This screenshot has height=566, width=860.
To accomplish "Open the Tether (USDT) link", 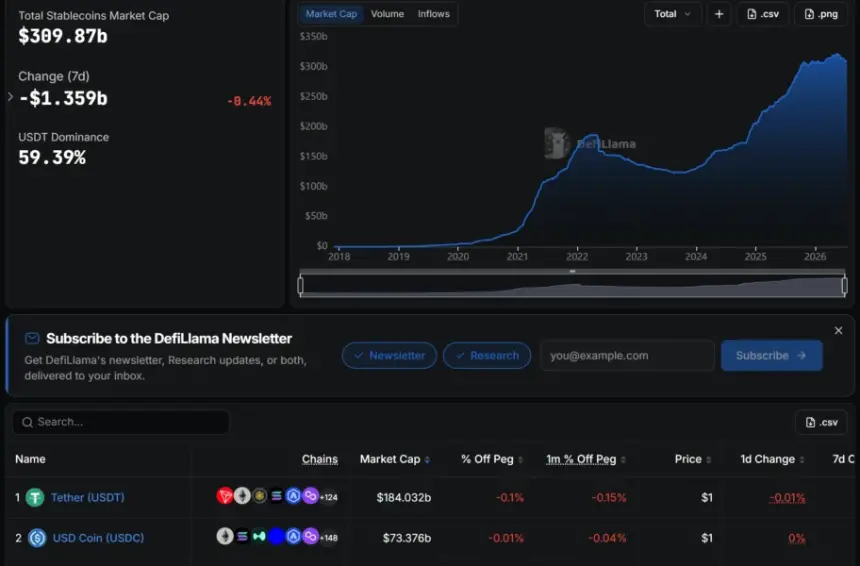I will [88, 497].
